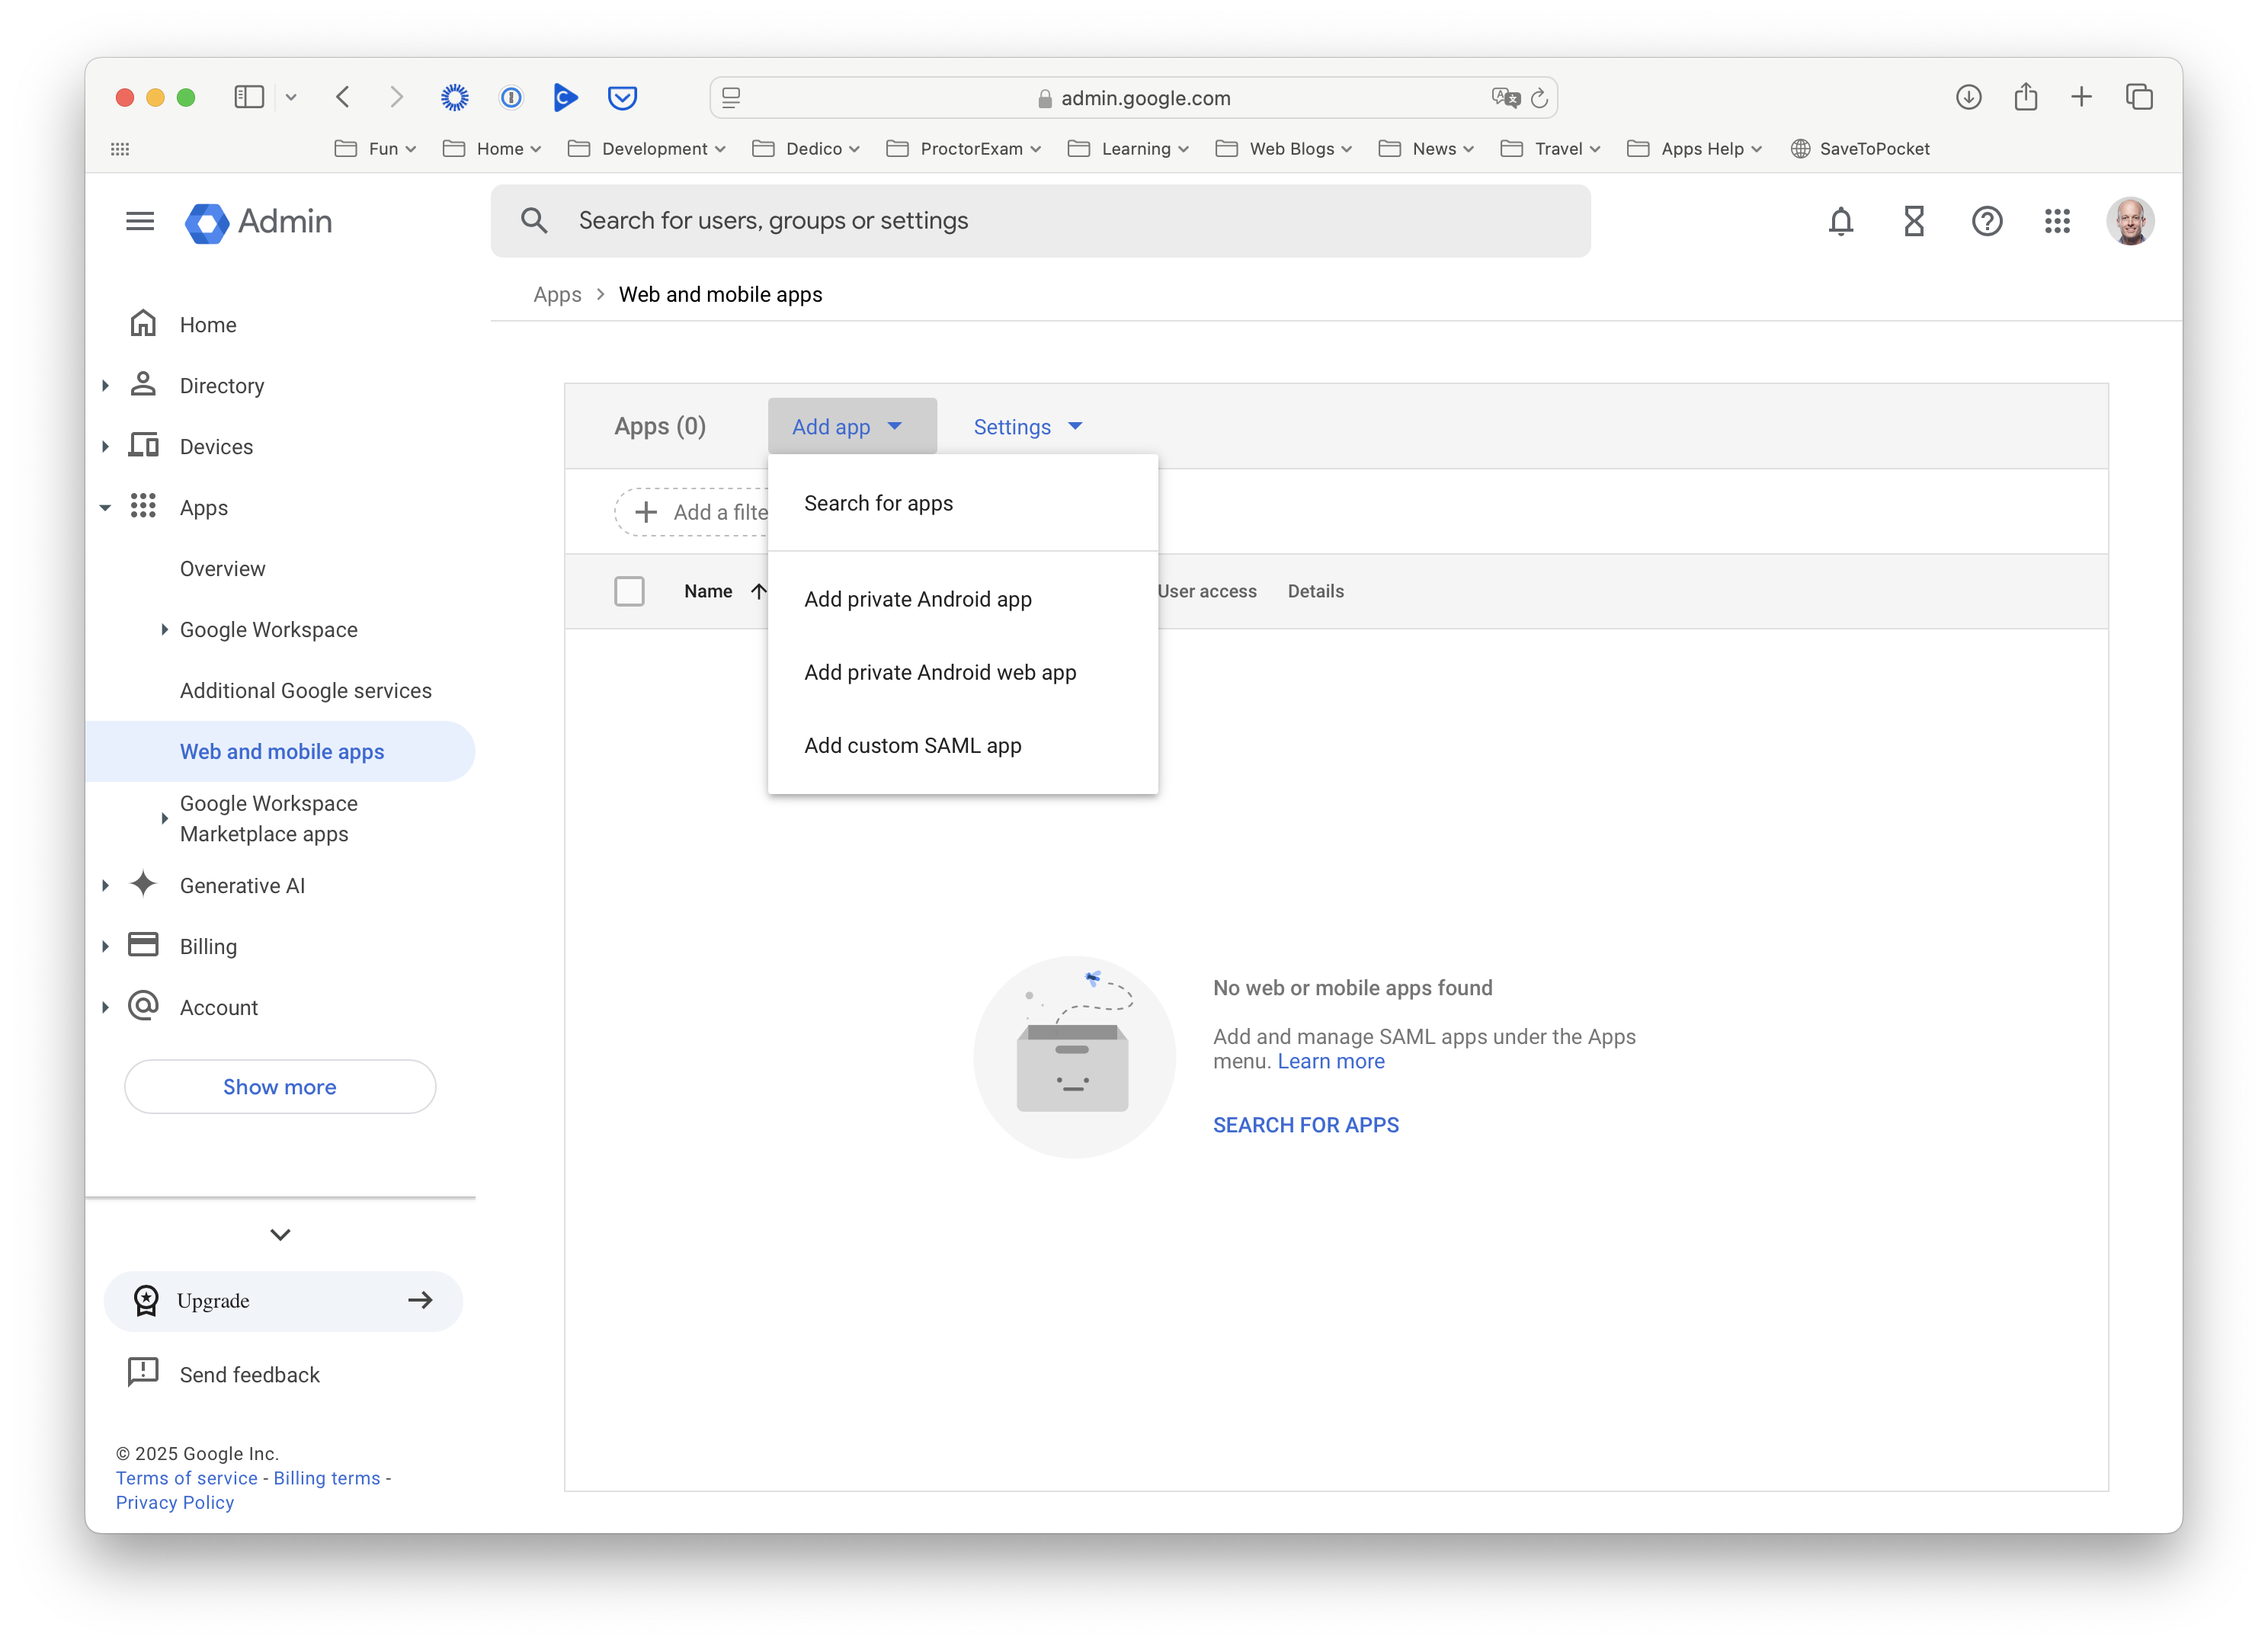Click the bookmarks bar apps grid icon
The image size is (2268, 1646).
[x=120, y=149]
